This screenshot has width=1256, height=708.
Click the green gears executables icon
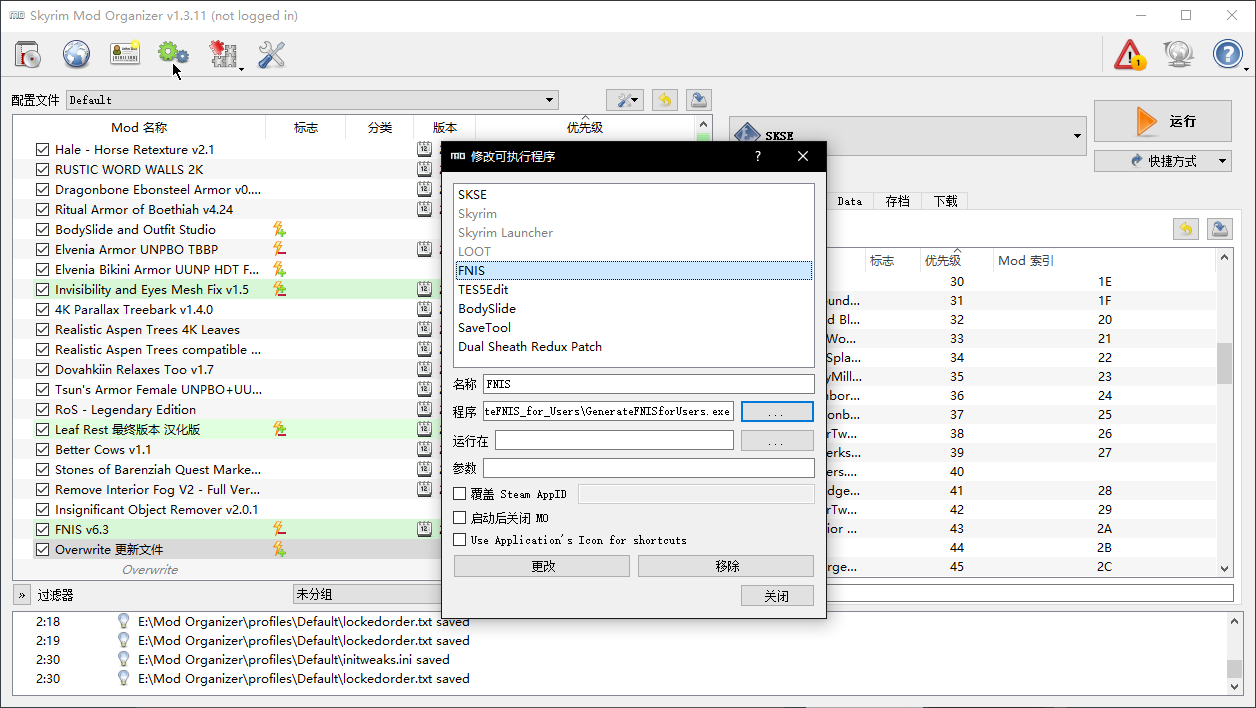pos(173,55)
